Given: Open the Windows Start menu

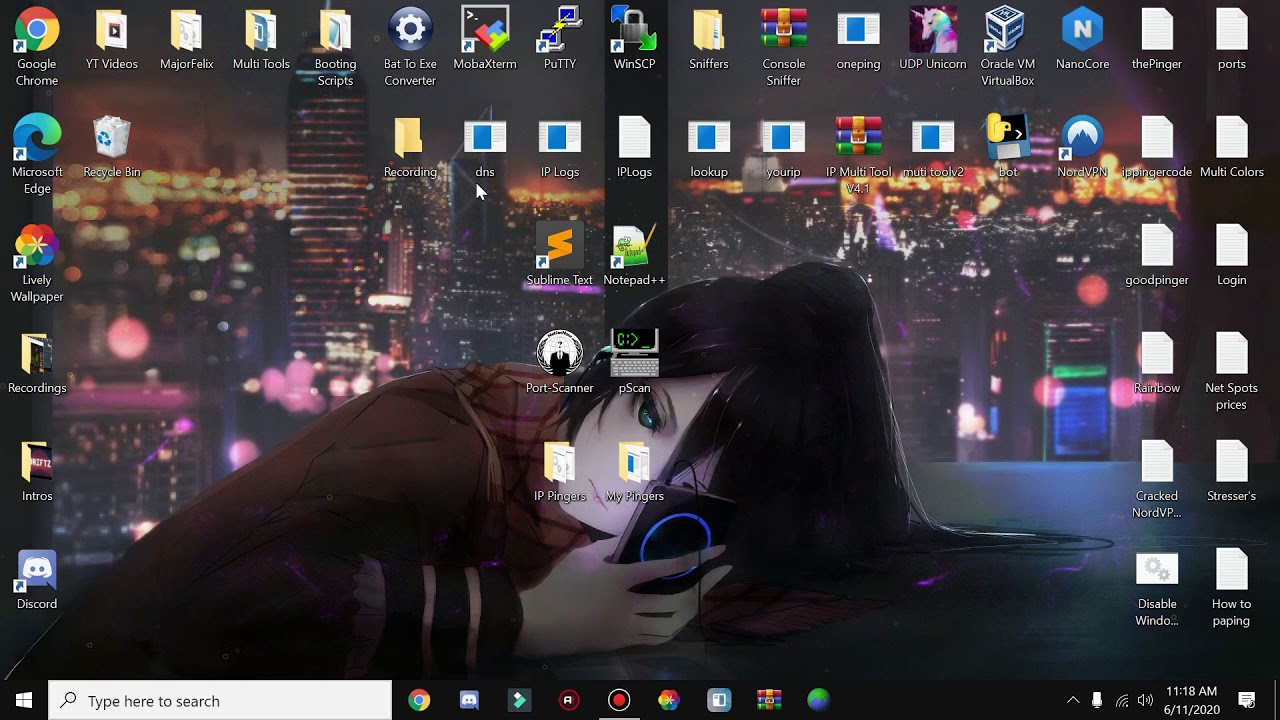Looking at the screenshot, I should tap(24, 700).
